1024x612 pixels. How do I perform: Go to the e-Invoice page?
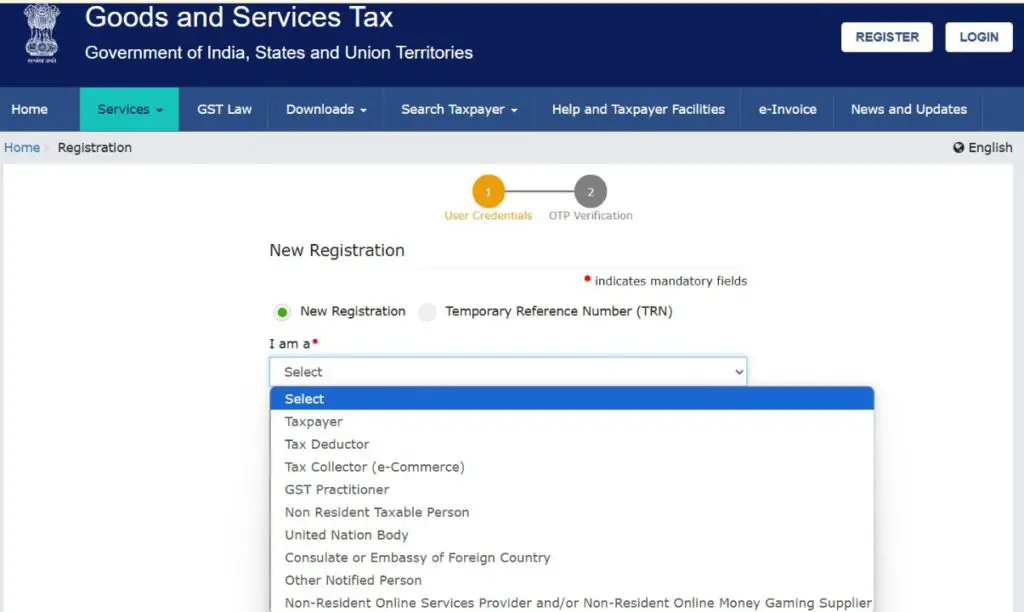(x=787, y=109)
